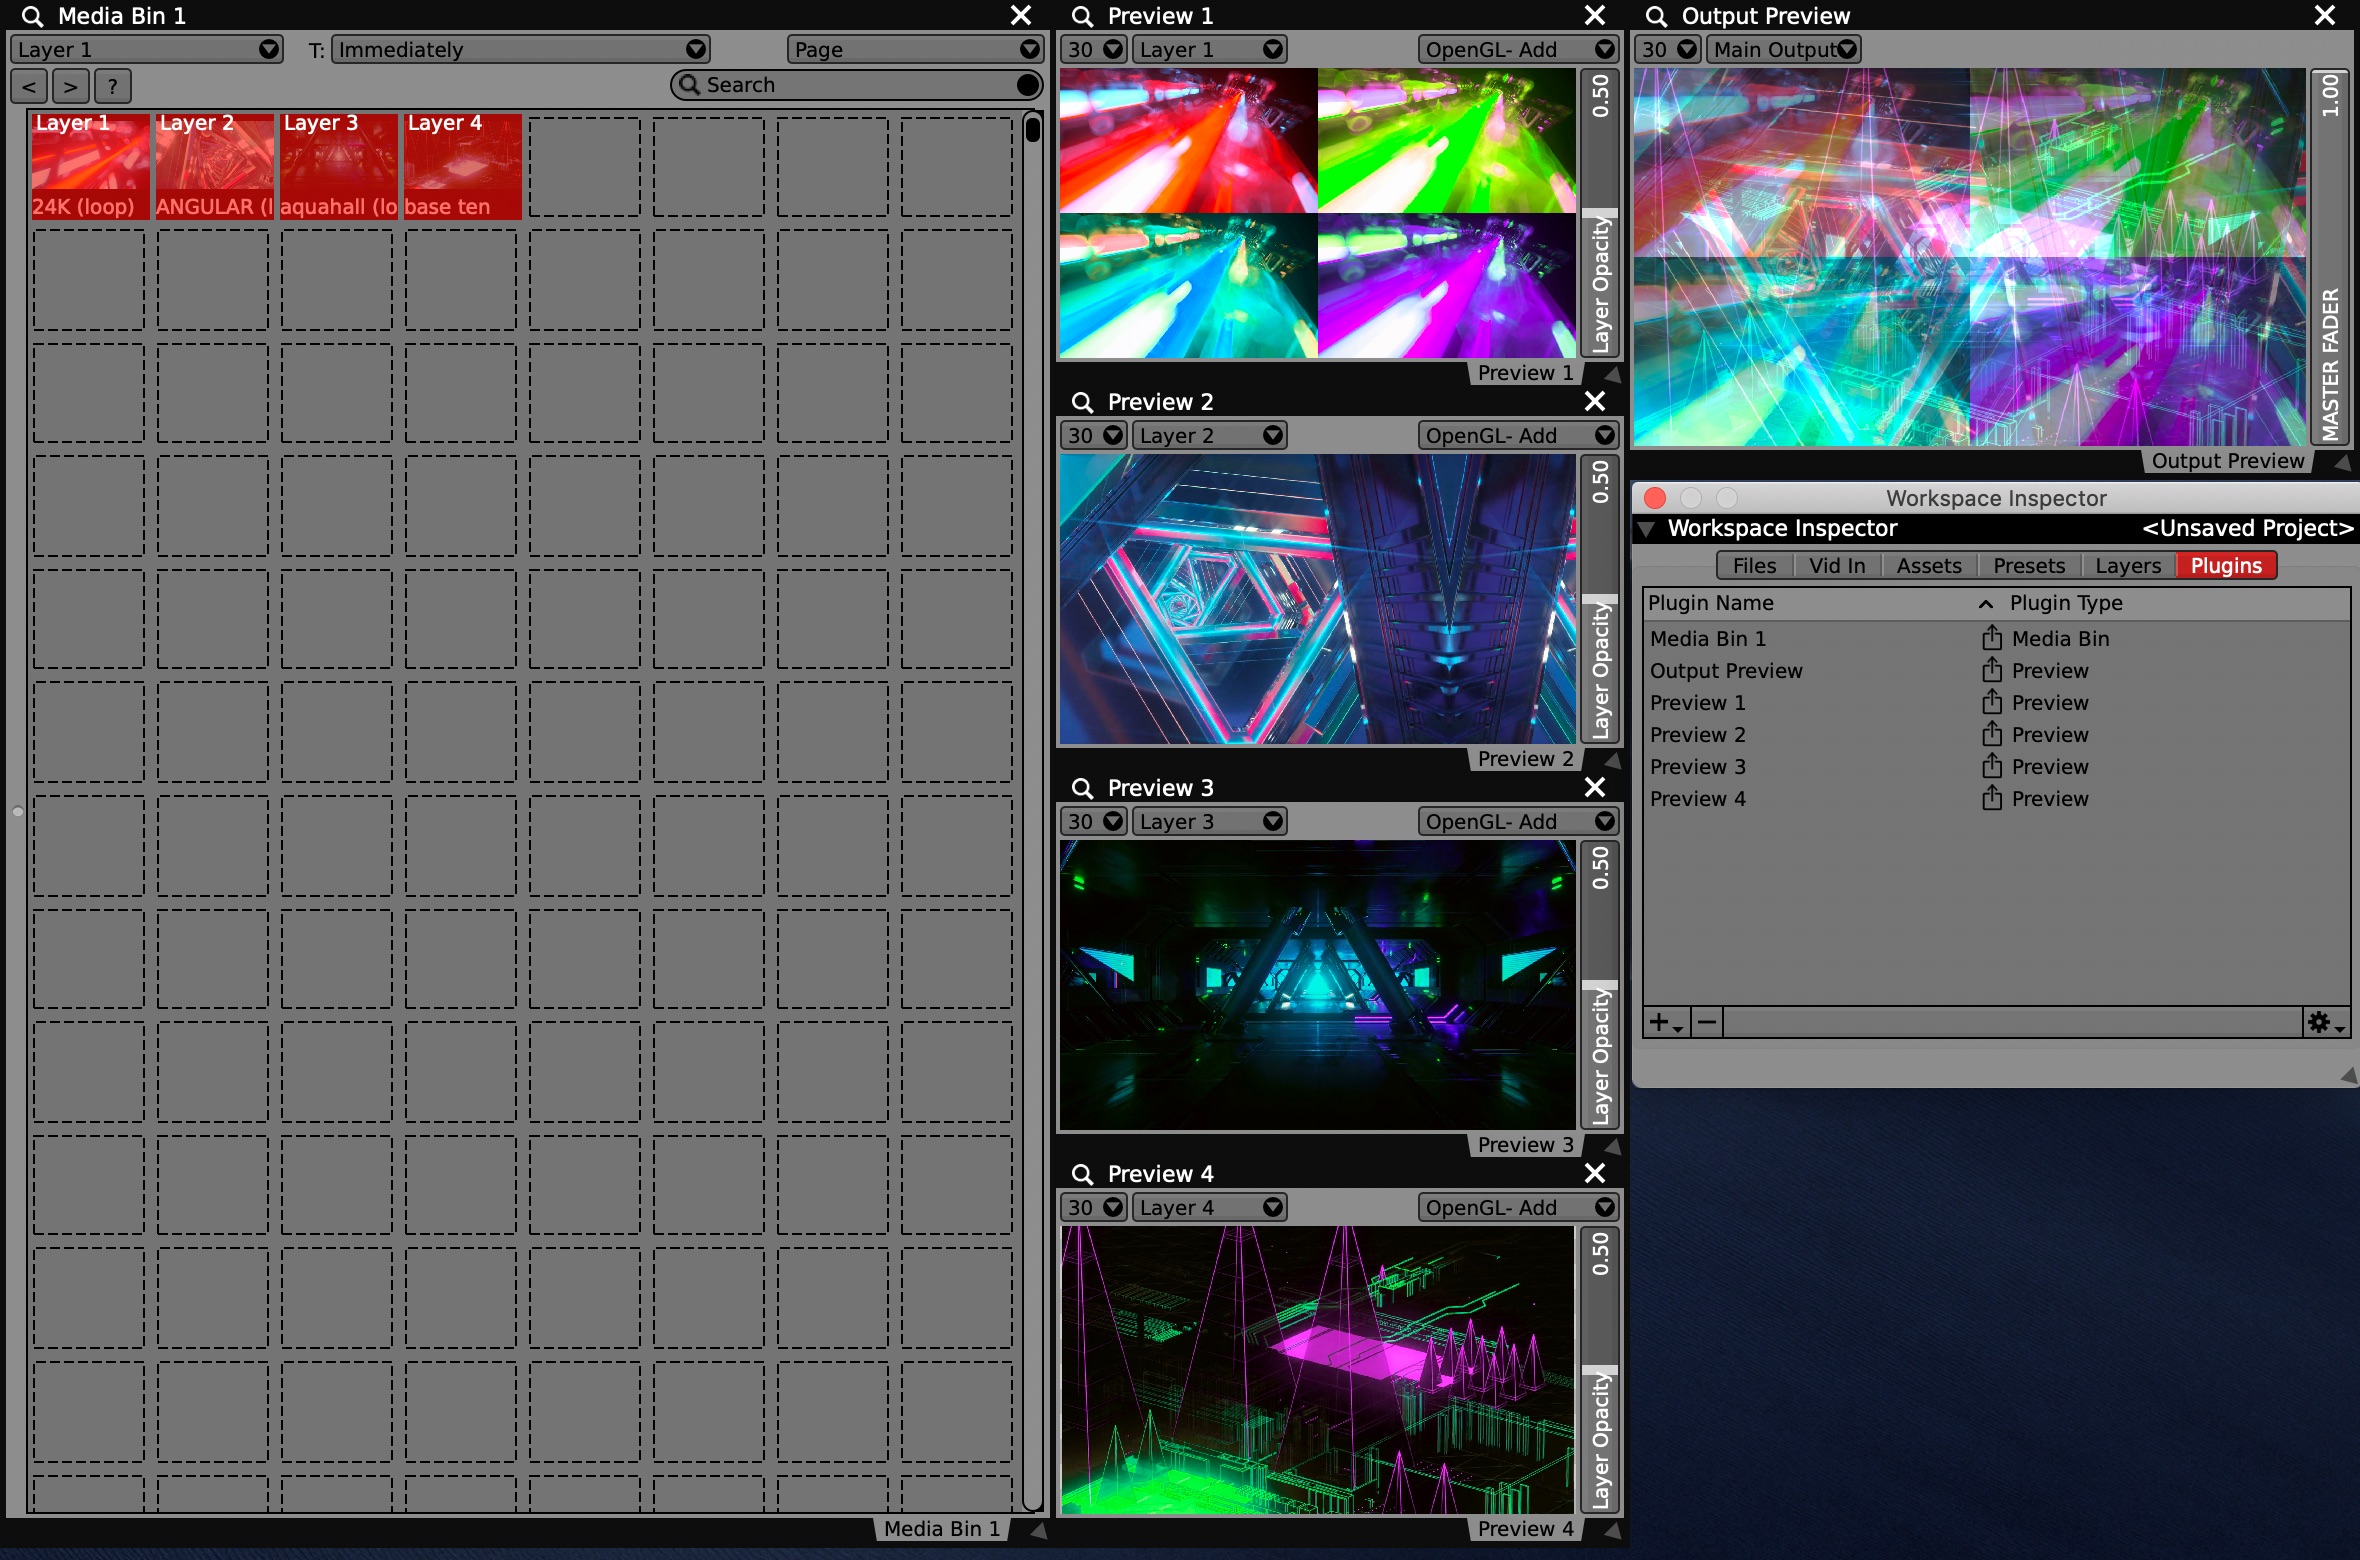Click the Preview 3 magnifier icon
The height and width of the screenshot is (1560, 2360).
1082,788
